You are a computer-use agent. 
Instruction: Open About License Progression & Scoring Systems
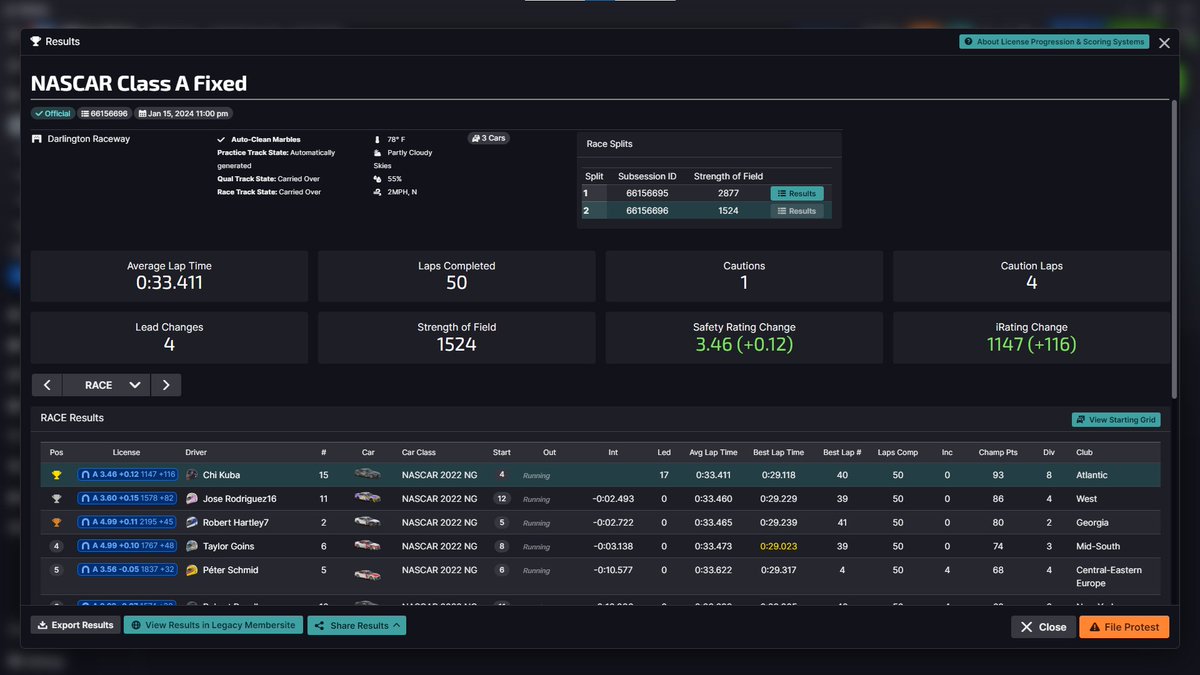[1053, 42]
